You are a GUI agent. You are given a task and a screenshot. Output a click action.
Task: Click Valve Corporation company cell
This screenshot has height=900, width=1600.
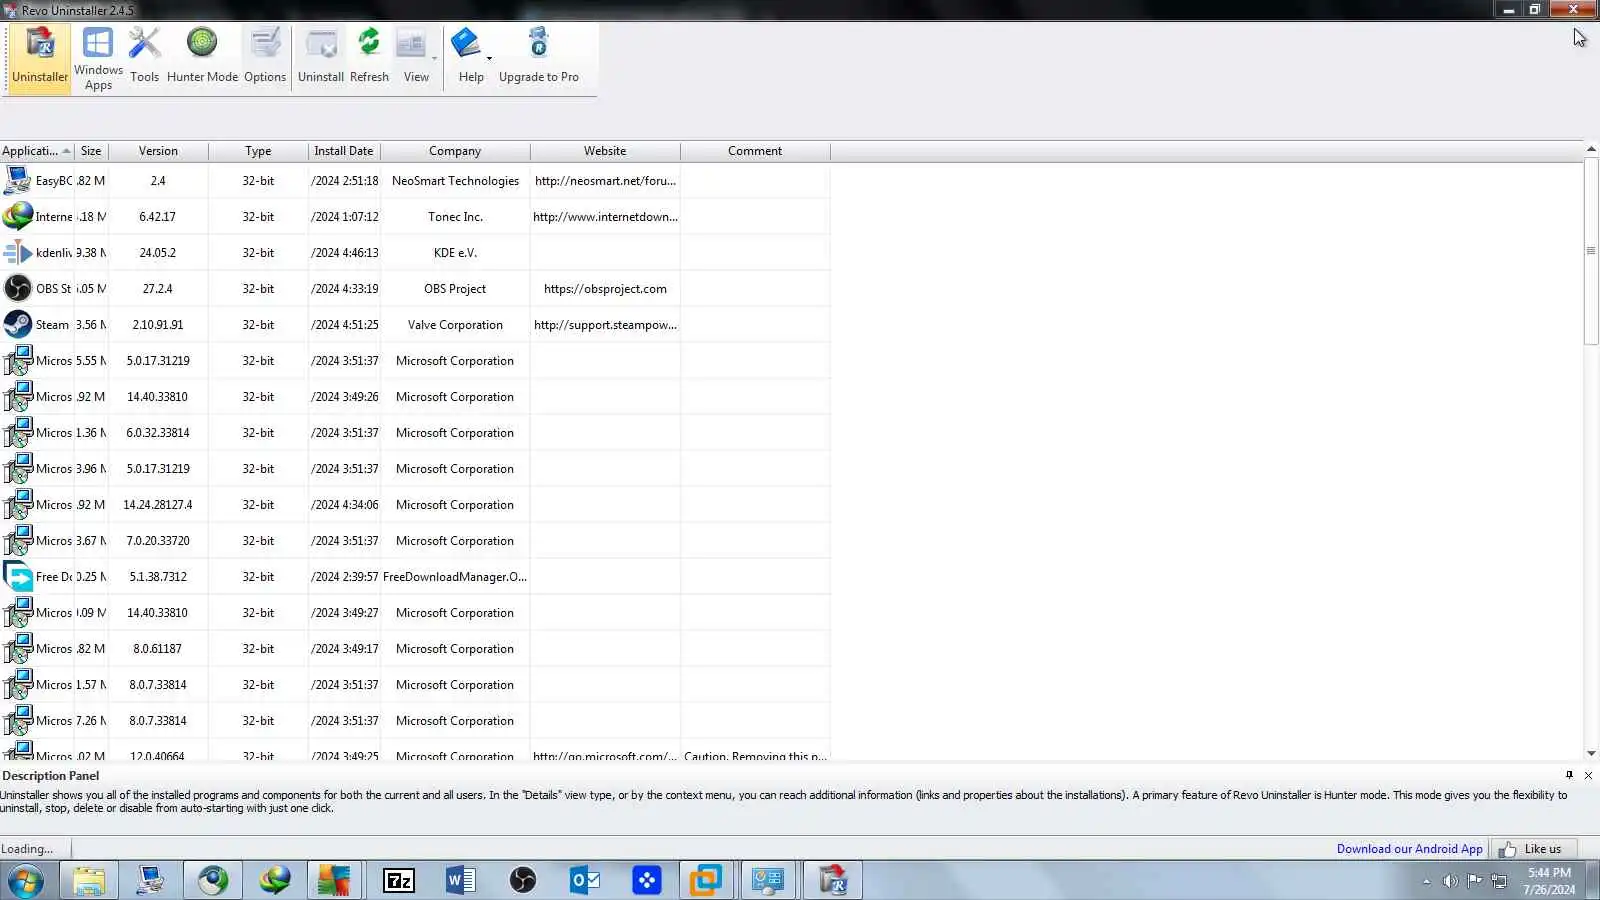coord(455,325)
